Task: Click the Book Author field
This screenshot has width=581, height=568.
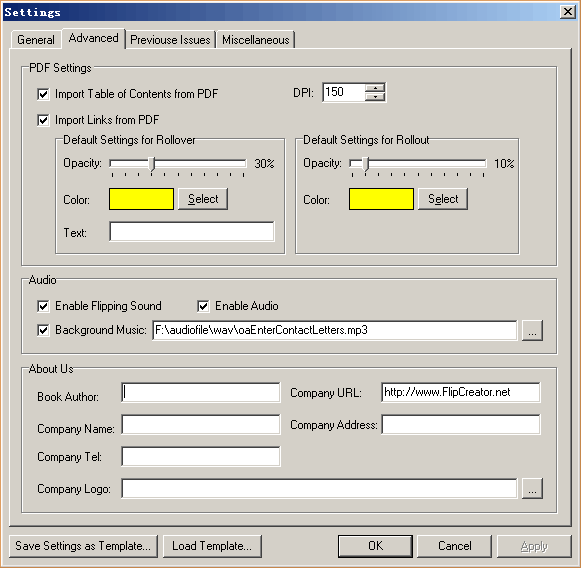Action: pyautogui.click(x=200, y=392)
